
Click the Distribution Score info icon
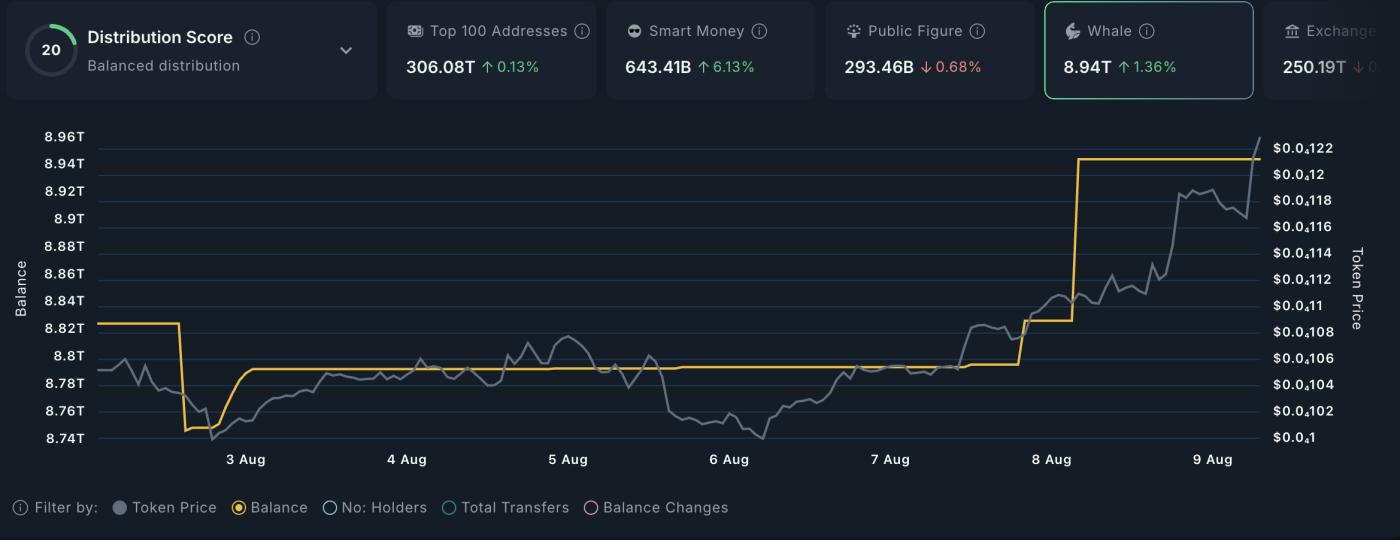(252, 37)
